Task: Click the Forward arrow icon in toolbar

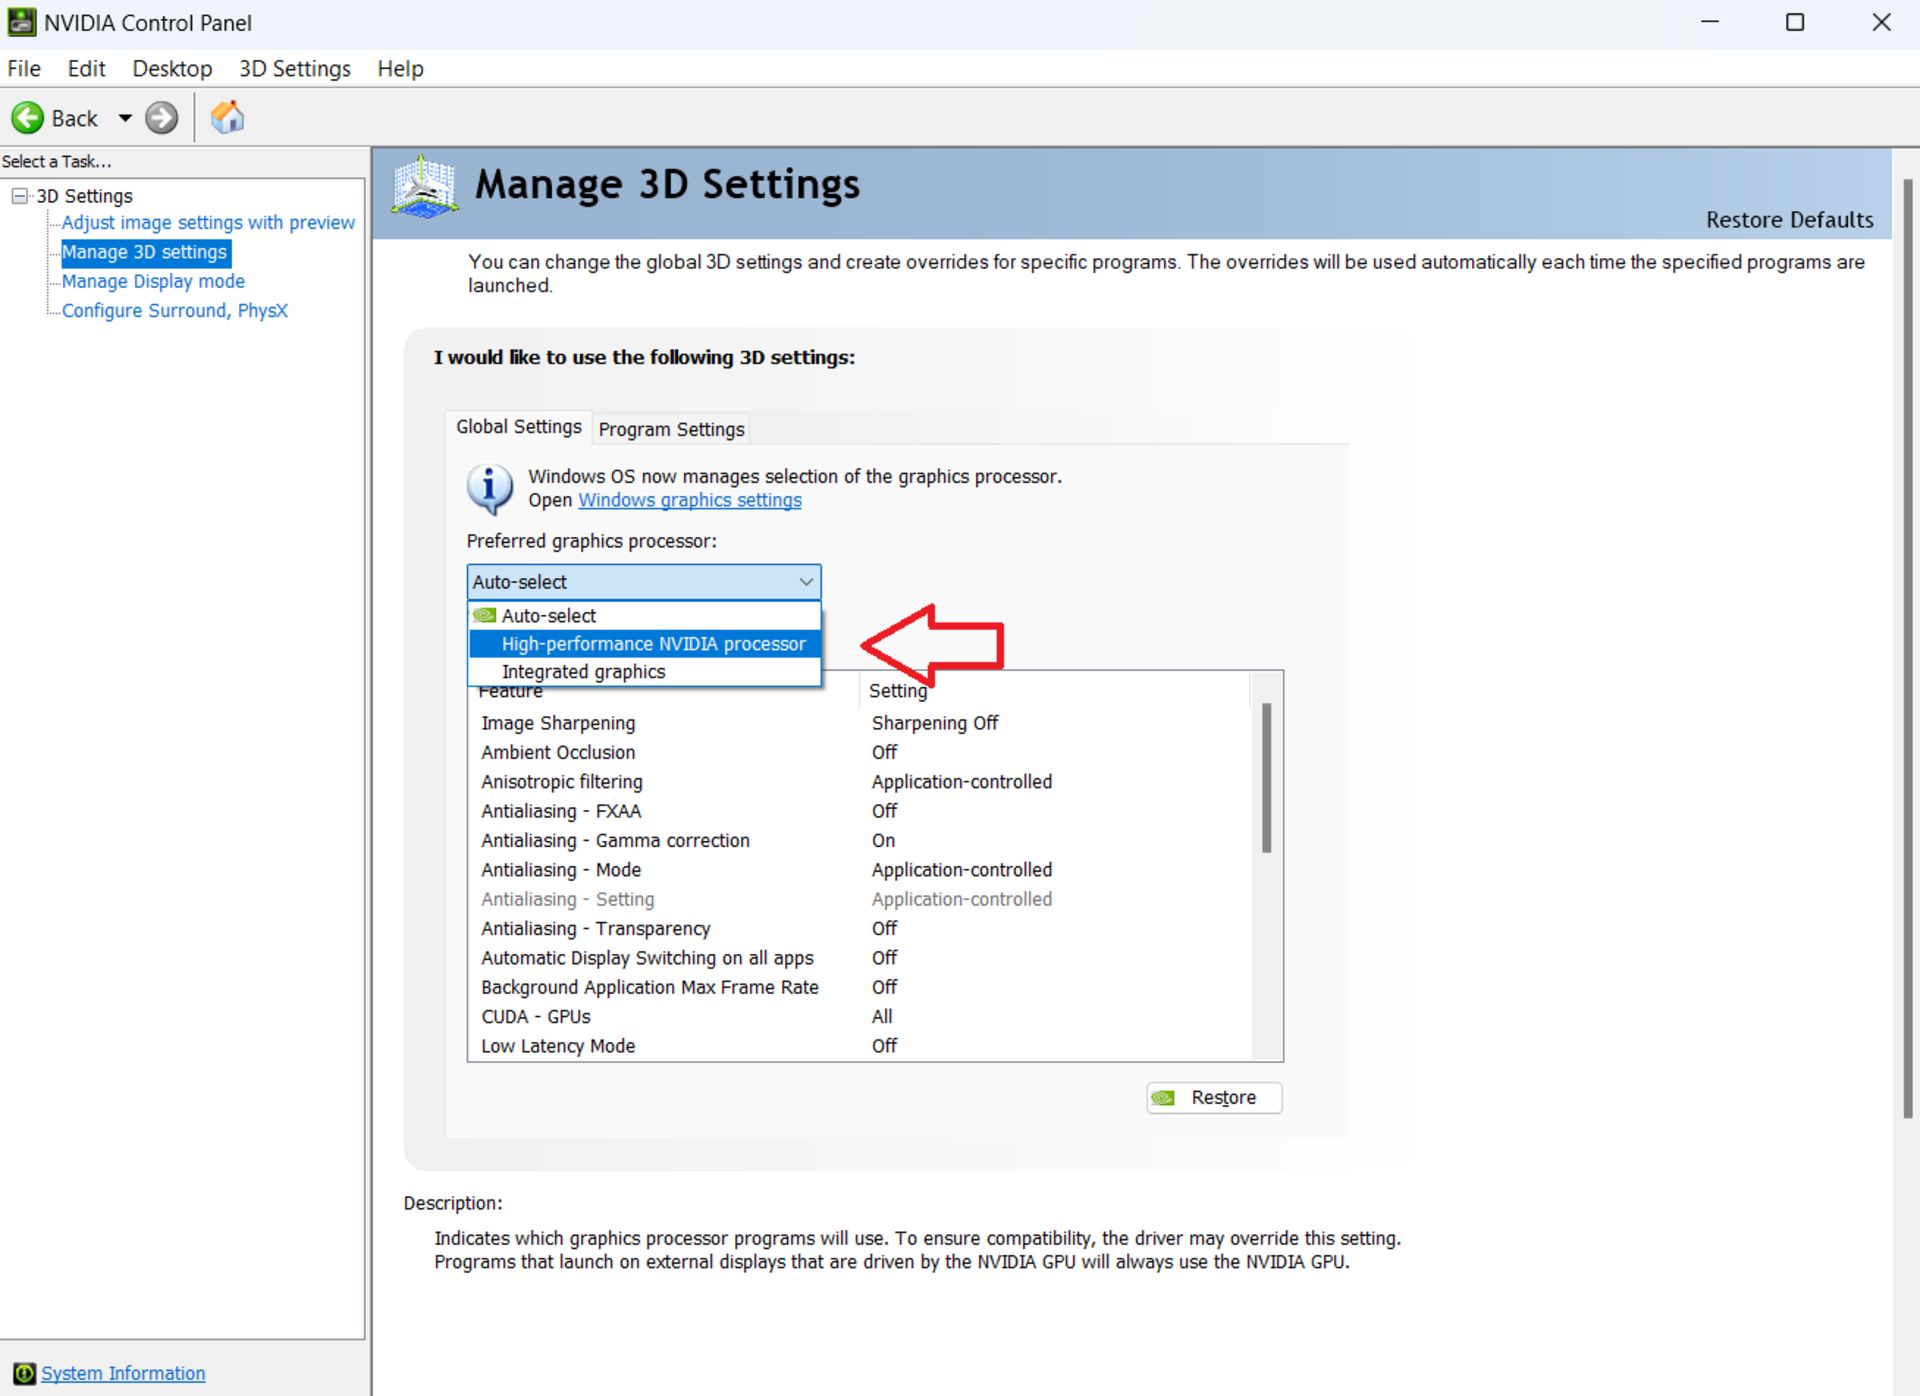Action: tap(161, 118)
